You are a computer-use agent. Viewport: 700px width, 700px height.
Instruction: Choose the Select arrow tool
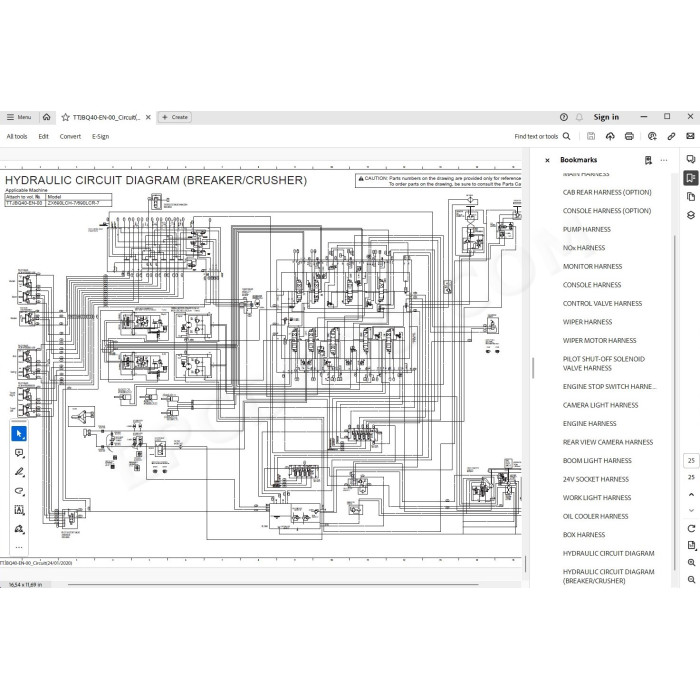(x=19, y=433)
